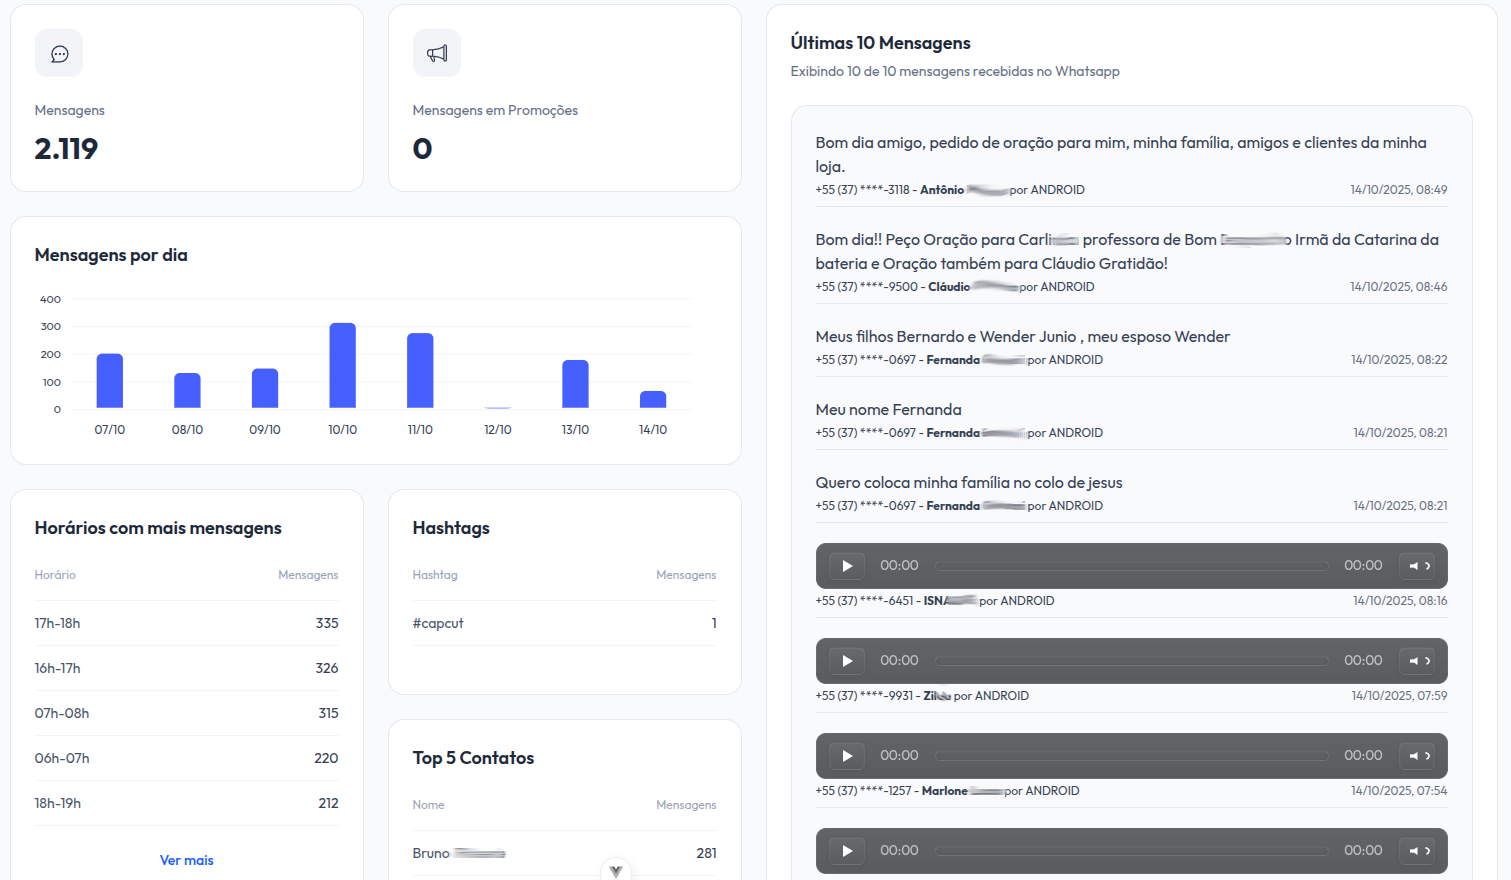Play the audio message from ISNA
This screenshot has height=880, width=1511.
847,566
